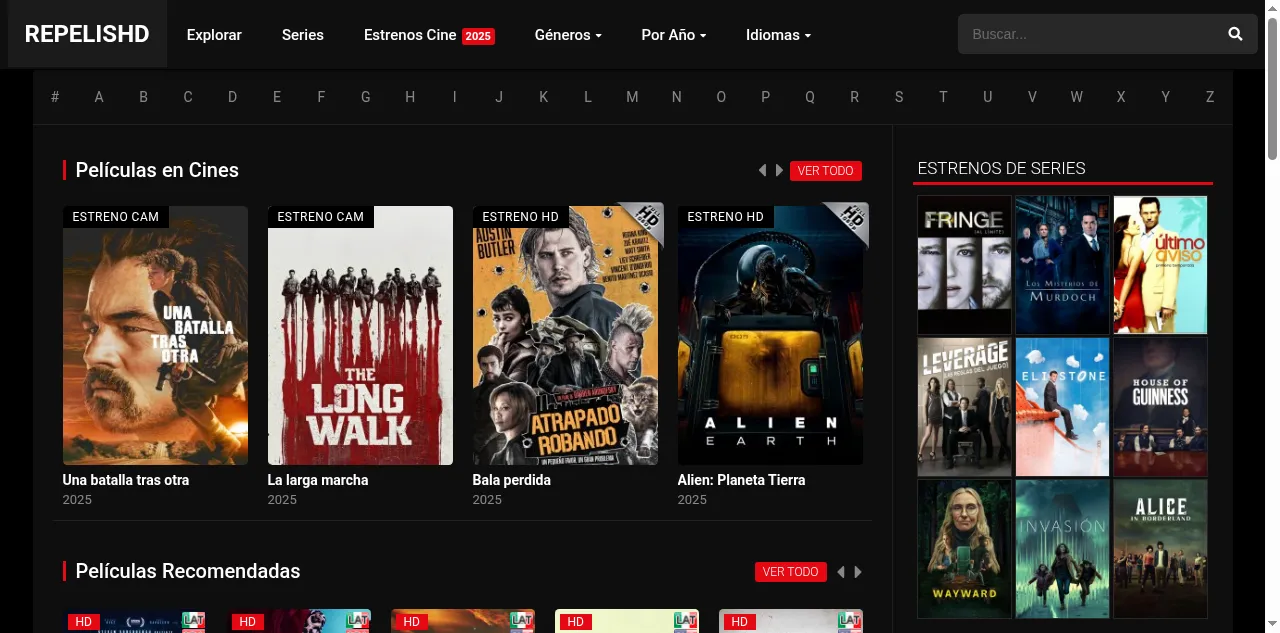Open the Último Aviso series thumbnail
This screenshot has width=1280, height=633.
click(x=1160, y=265)
